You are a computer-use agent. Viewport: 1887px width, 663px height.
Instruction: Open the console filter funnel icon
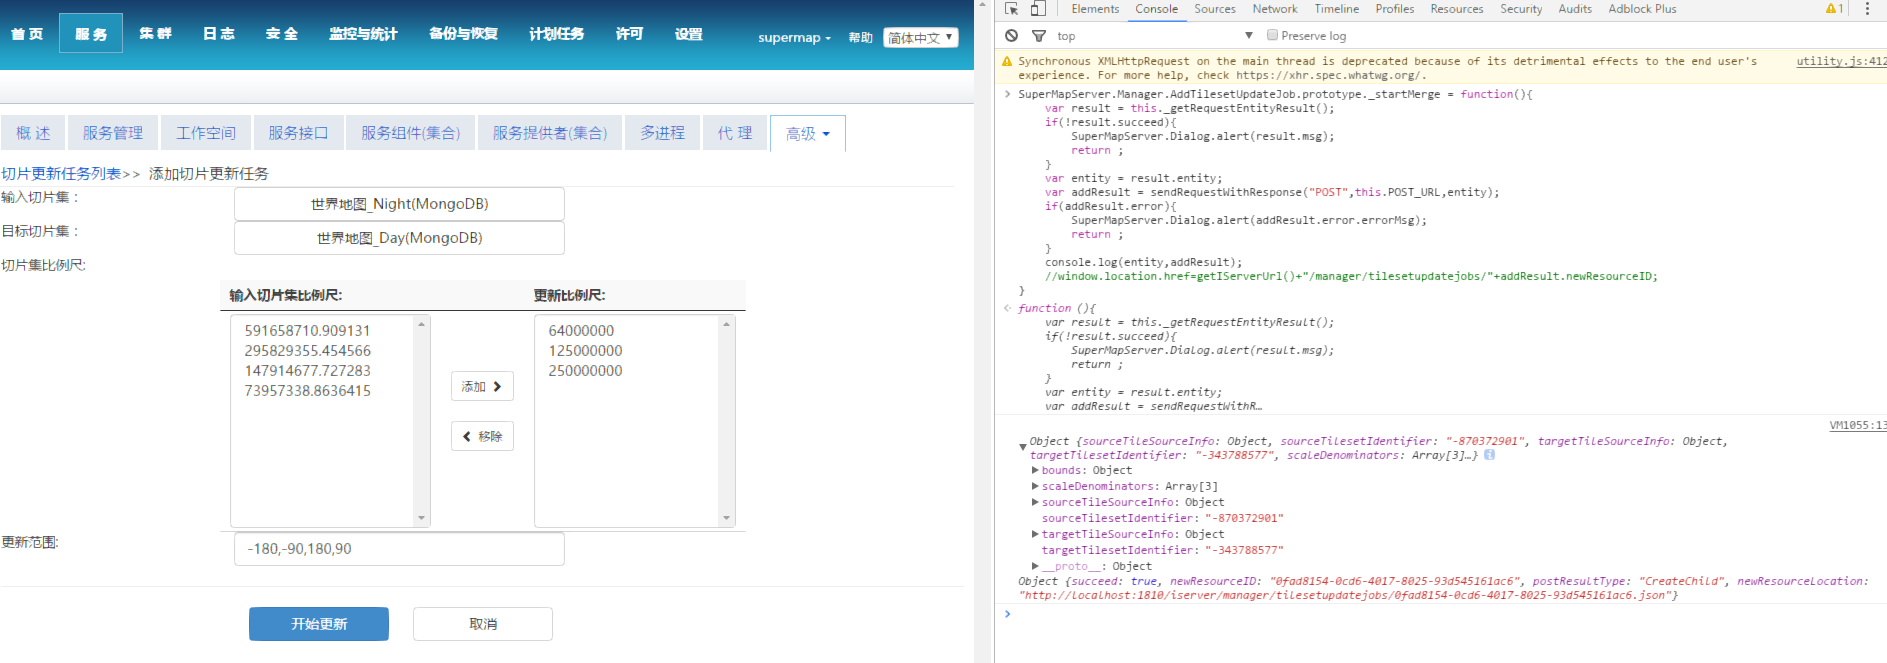click(1039, 36)
